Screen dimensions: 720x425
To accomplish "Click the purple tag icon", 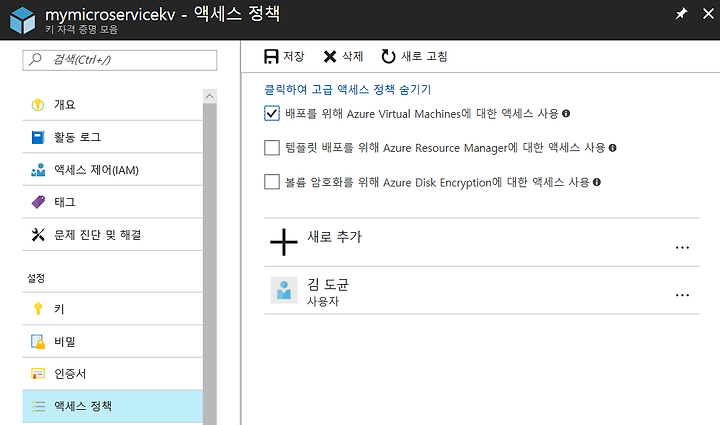I will 38,202.
